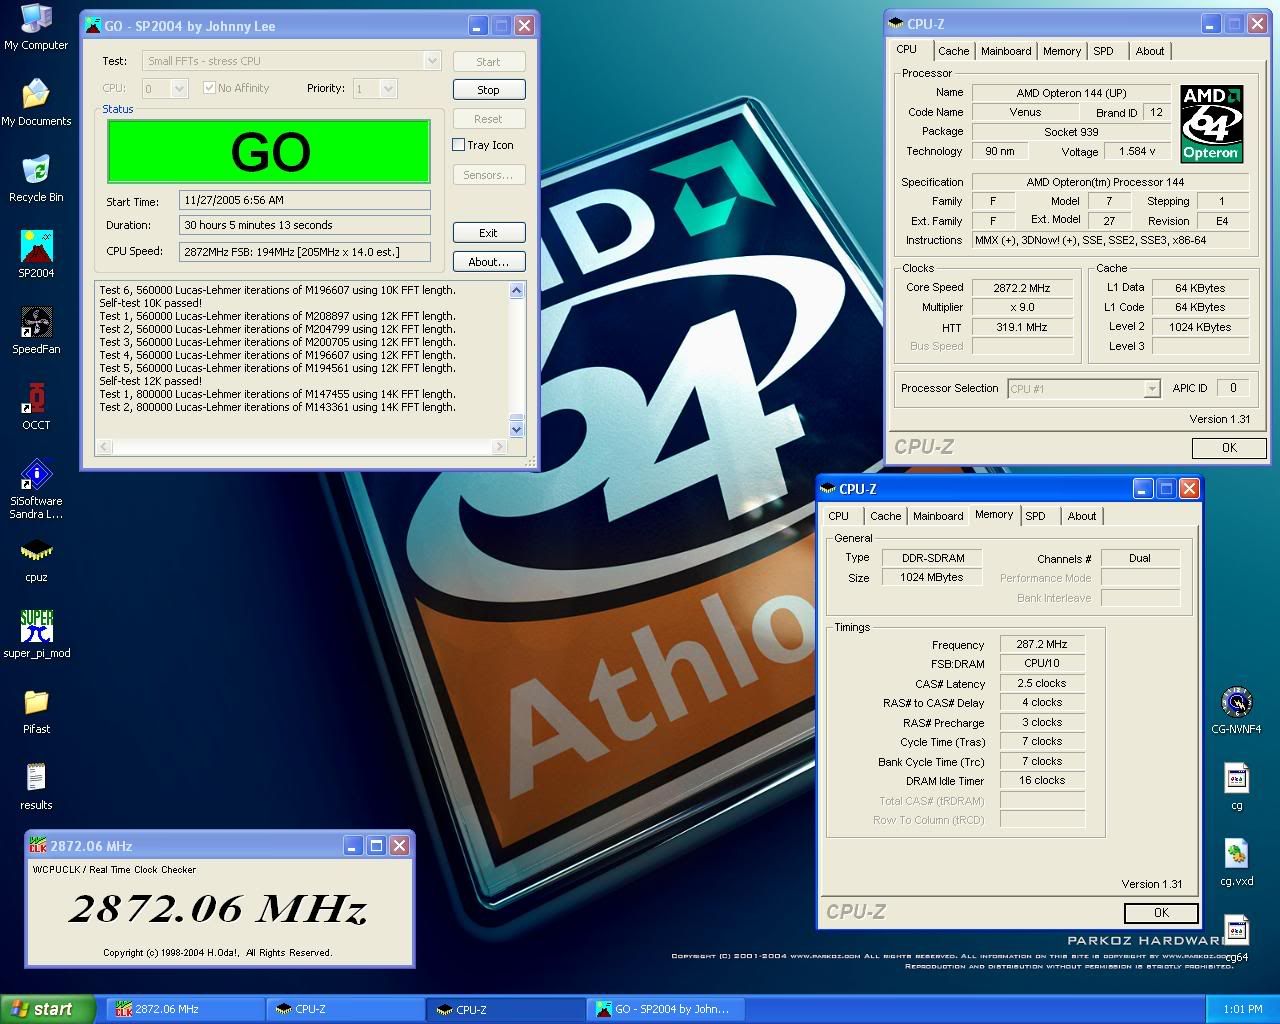Click the log scrollbar up arrow

click(x=516, y=291)
